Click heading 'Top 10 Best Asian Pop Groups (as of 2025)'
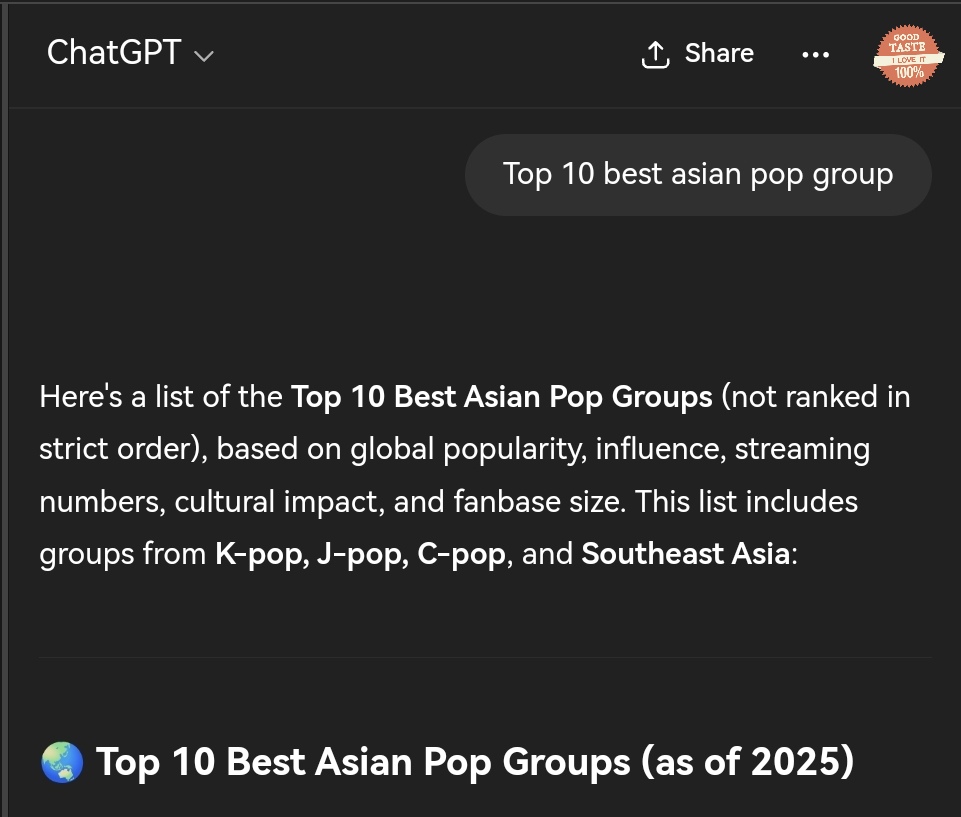Viewport: 961px width, 817px height. click(475, 762)
